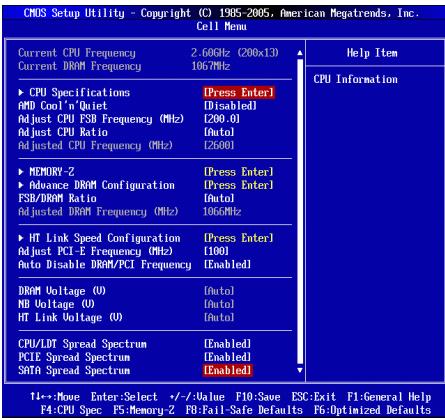Select the PCIE Spread Spectrum label

point(74,357)
